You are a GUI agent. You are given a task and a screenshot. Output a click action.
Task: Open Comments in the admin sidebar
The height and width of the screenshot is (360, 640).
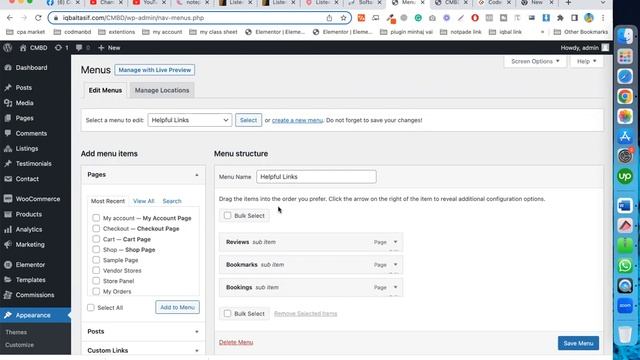[31, 133]
